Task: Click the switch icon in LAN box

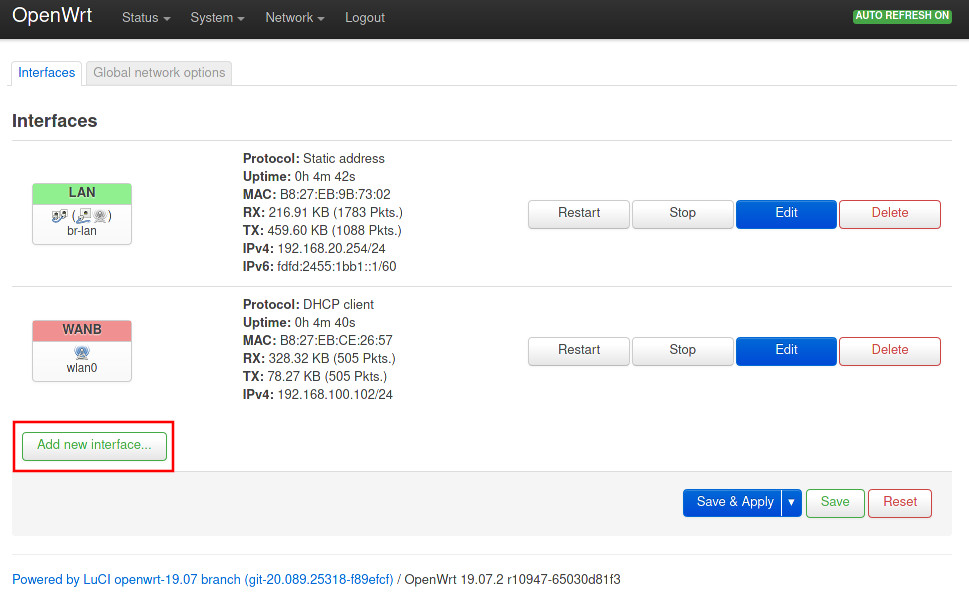Action: [59, 216]
